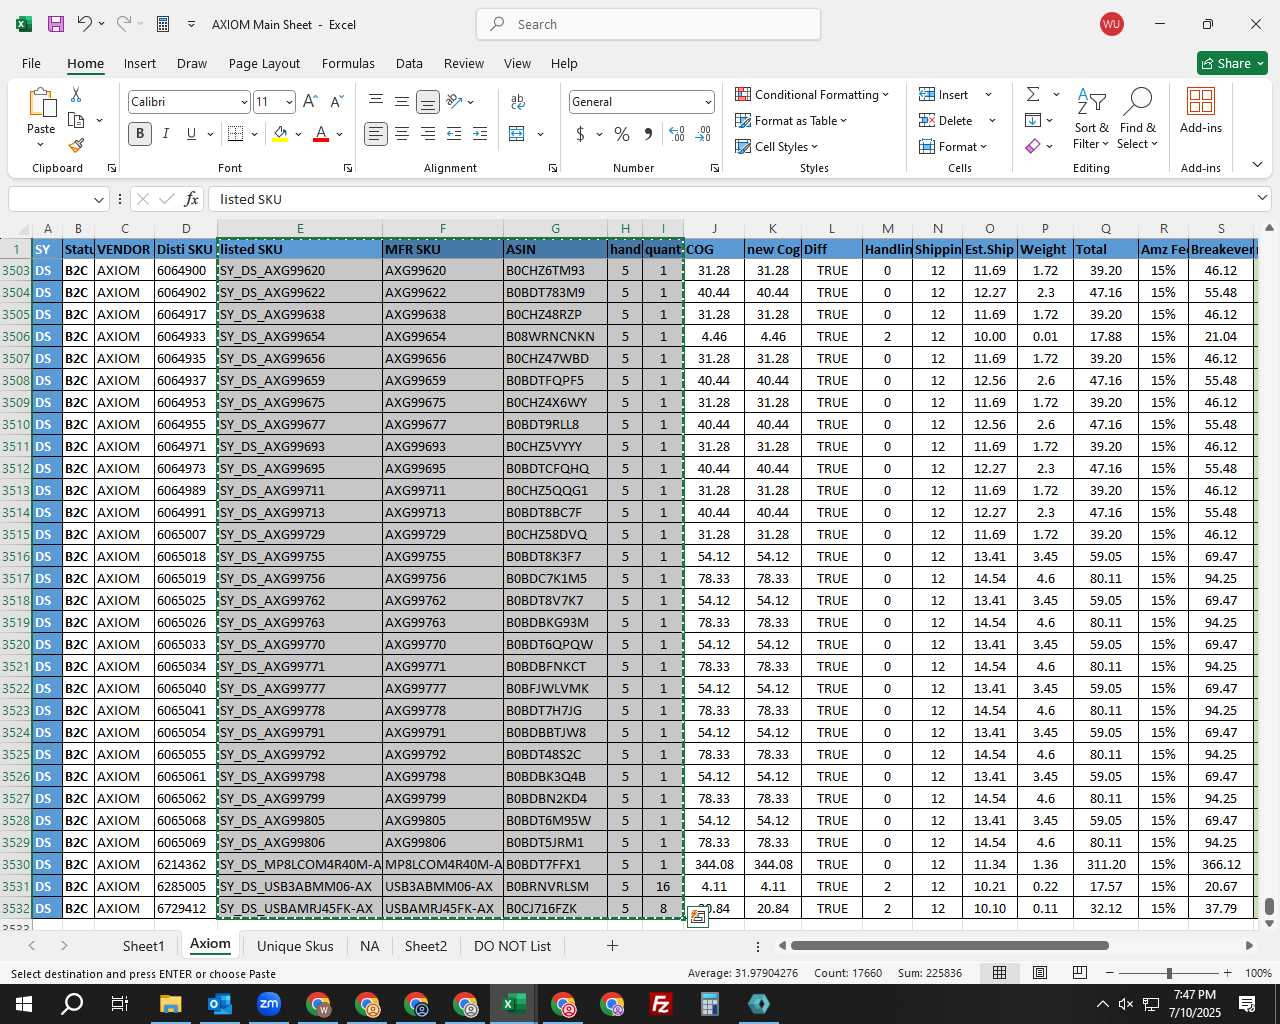Open the General number format dropdown
This screenshot has width=1280, height=1024.
click(x=708, y=102)
